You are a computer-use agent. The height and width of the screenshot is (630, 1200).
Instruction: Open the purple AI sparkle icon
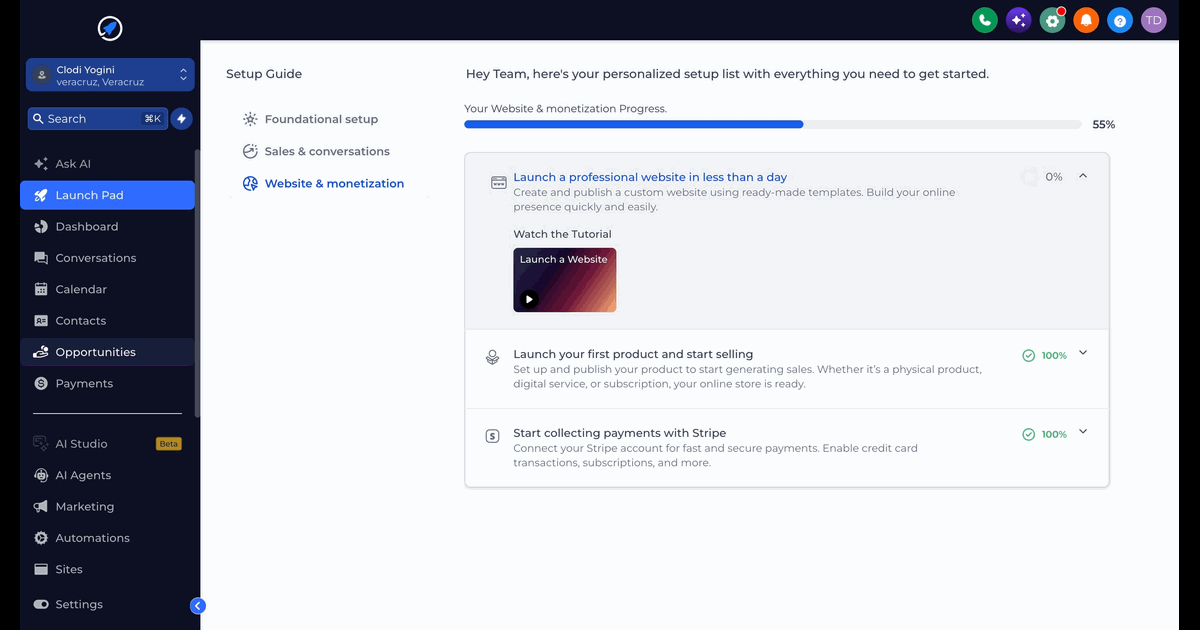tap(1018, 20)
